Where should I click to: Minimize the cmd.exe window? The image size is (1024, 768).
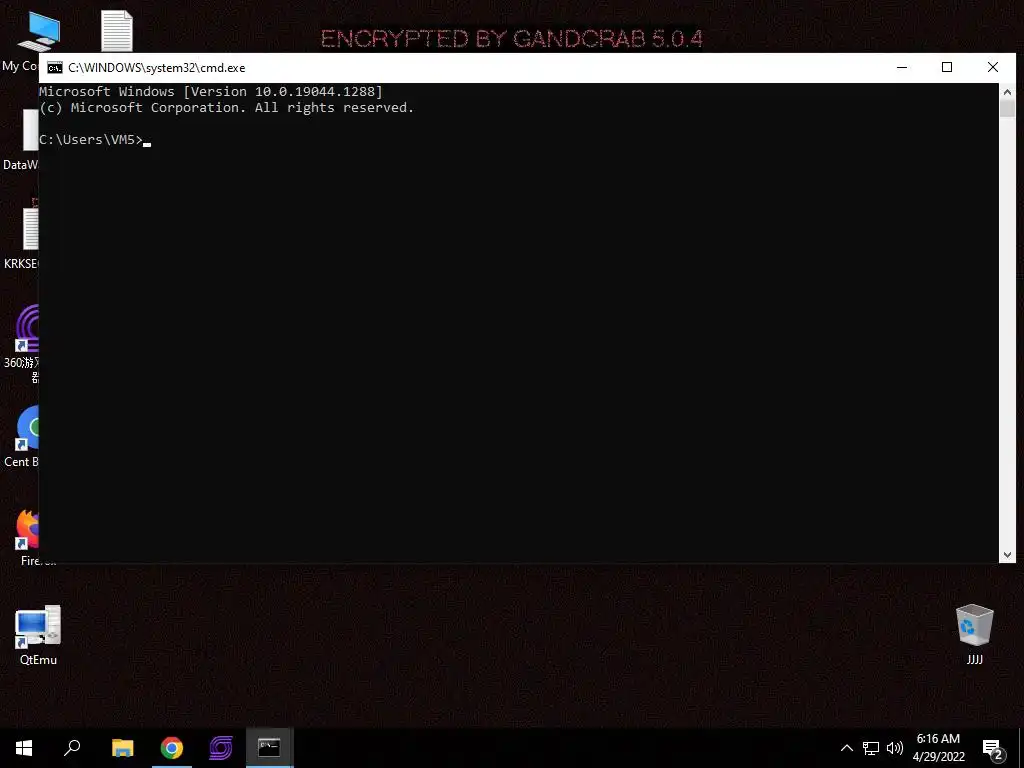coord(902,67)
